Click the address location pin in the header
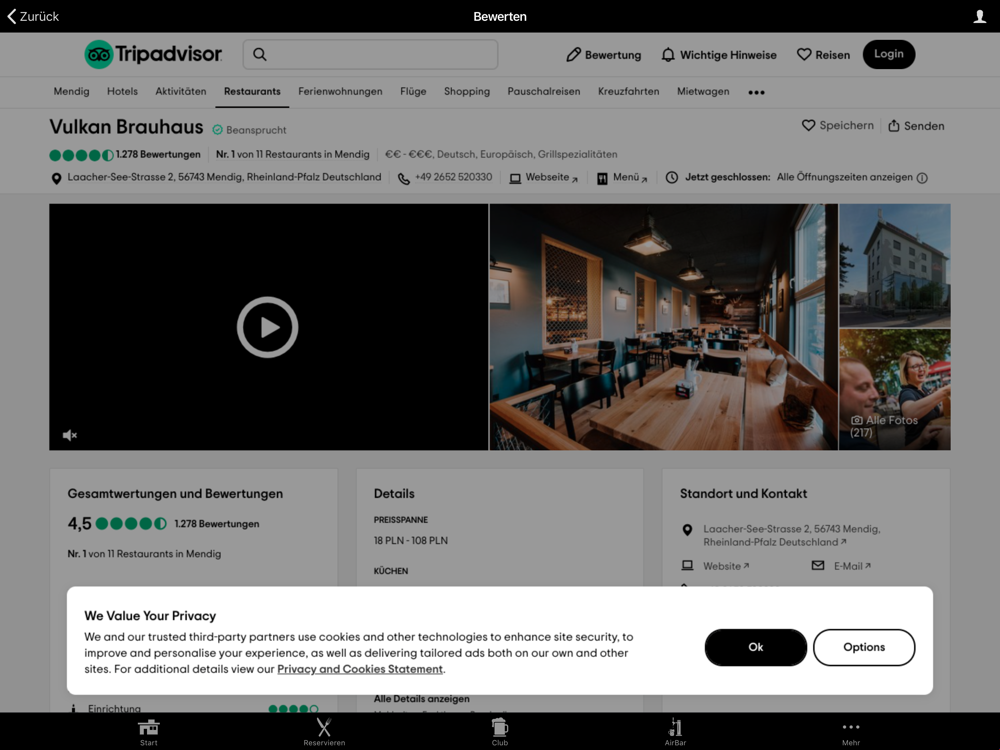 pyautogui.click(x=56, y=179)
